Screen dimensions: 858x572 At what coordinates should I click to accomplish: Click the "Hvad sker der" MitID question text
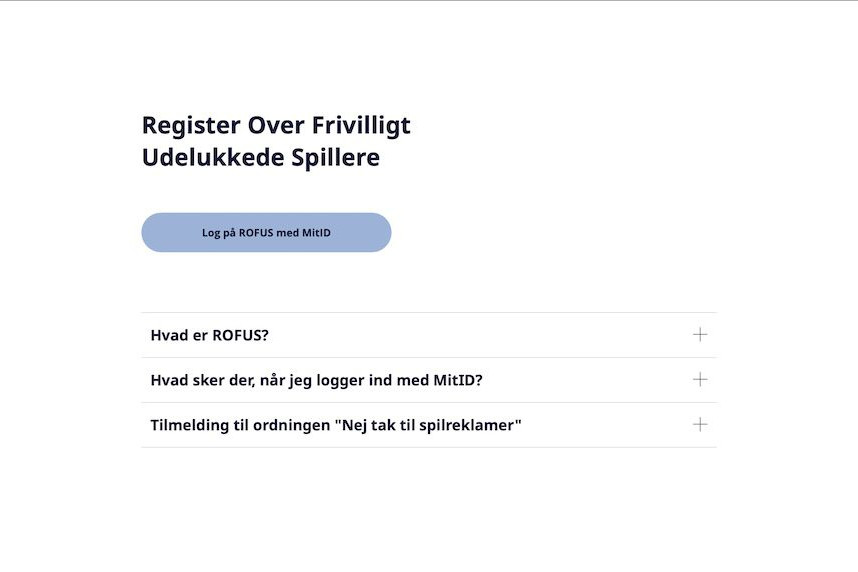[316, 380]
